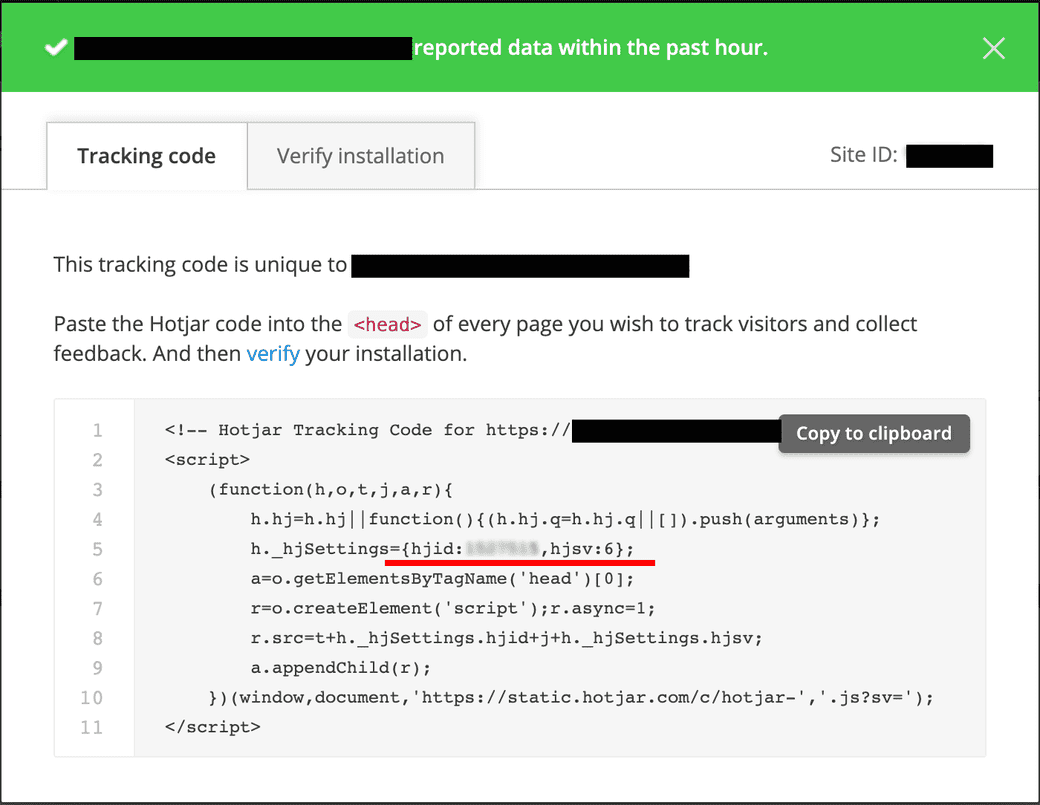The height and width of the screenshot is (805, 1040).
Task: Open the Verify installation tab
Action: coord(360,156)
